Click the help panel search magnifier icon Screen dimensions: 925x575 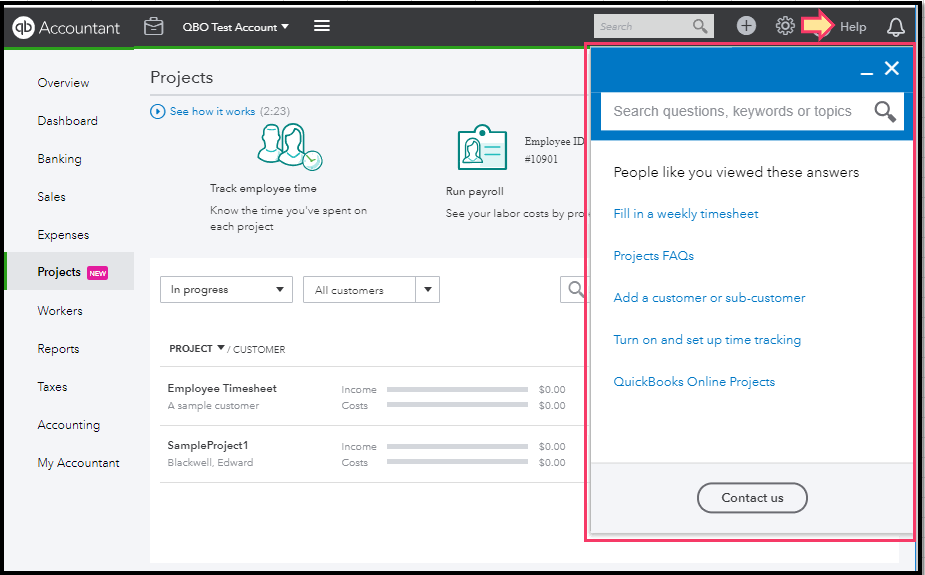[885, 111]
